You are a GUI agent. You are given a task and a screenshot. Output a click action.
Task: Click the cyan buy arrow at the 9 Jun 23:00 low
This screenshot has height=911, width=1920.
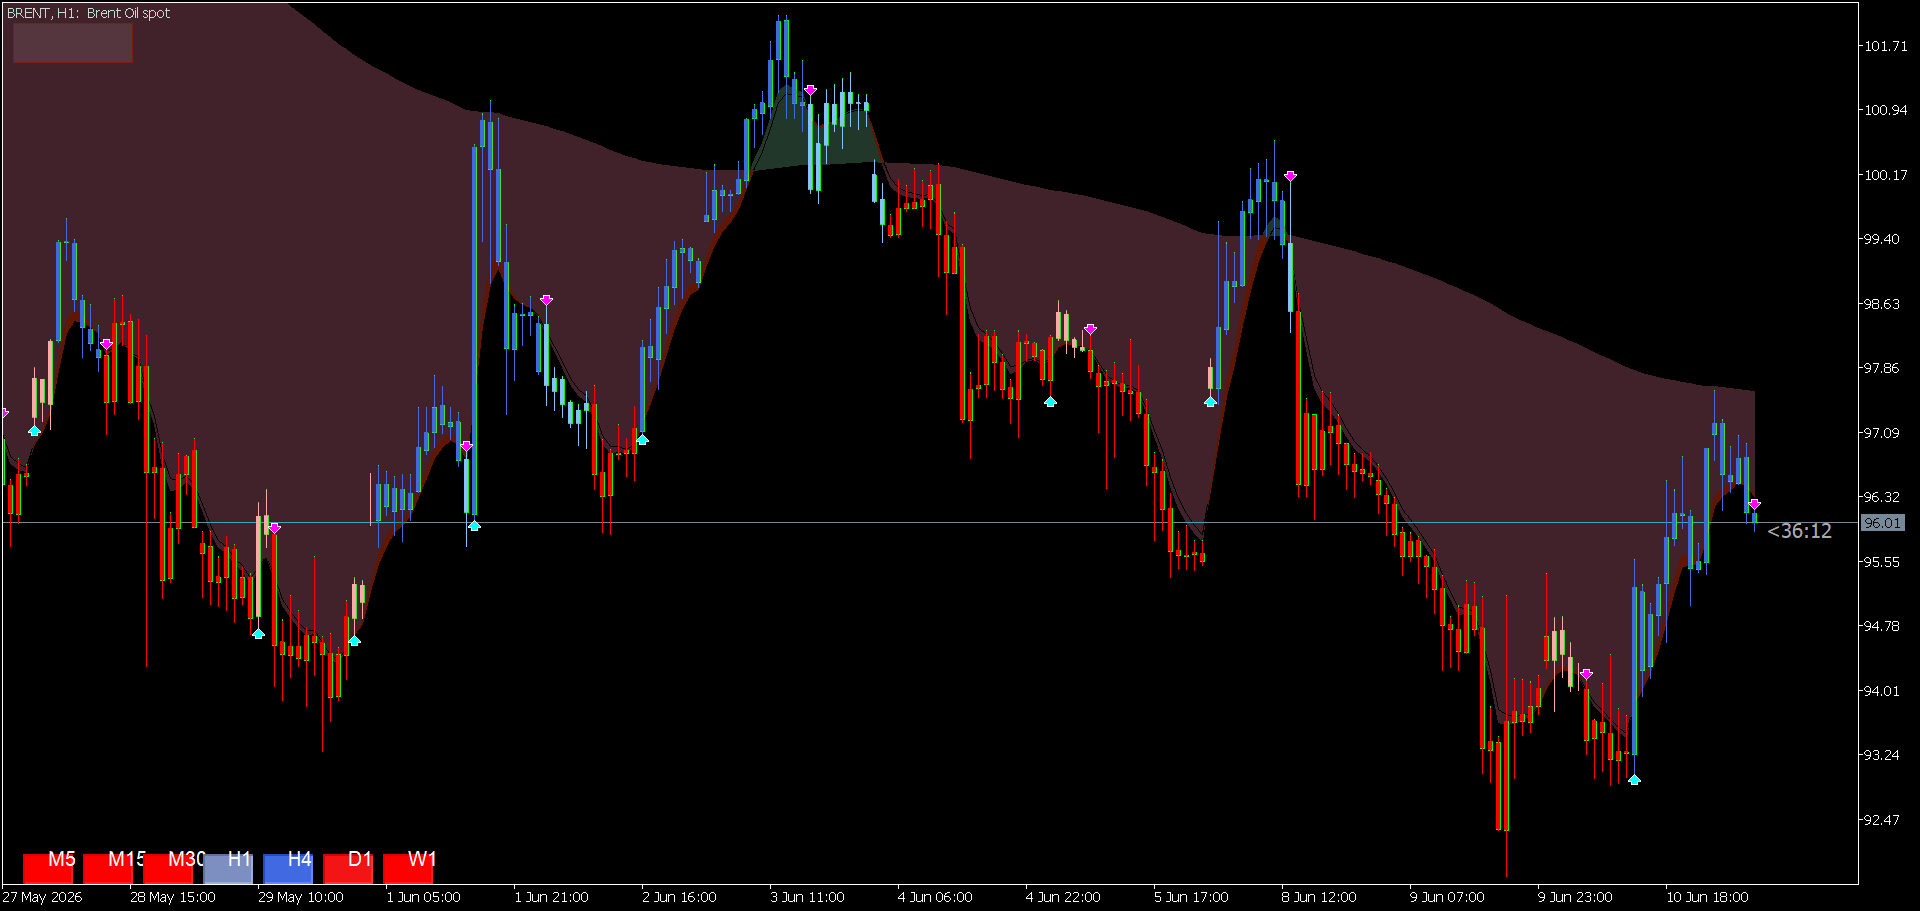[x=1634, y=779]
